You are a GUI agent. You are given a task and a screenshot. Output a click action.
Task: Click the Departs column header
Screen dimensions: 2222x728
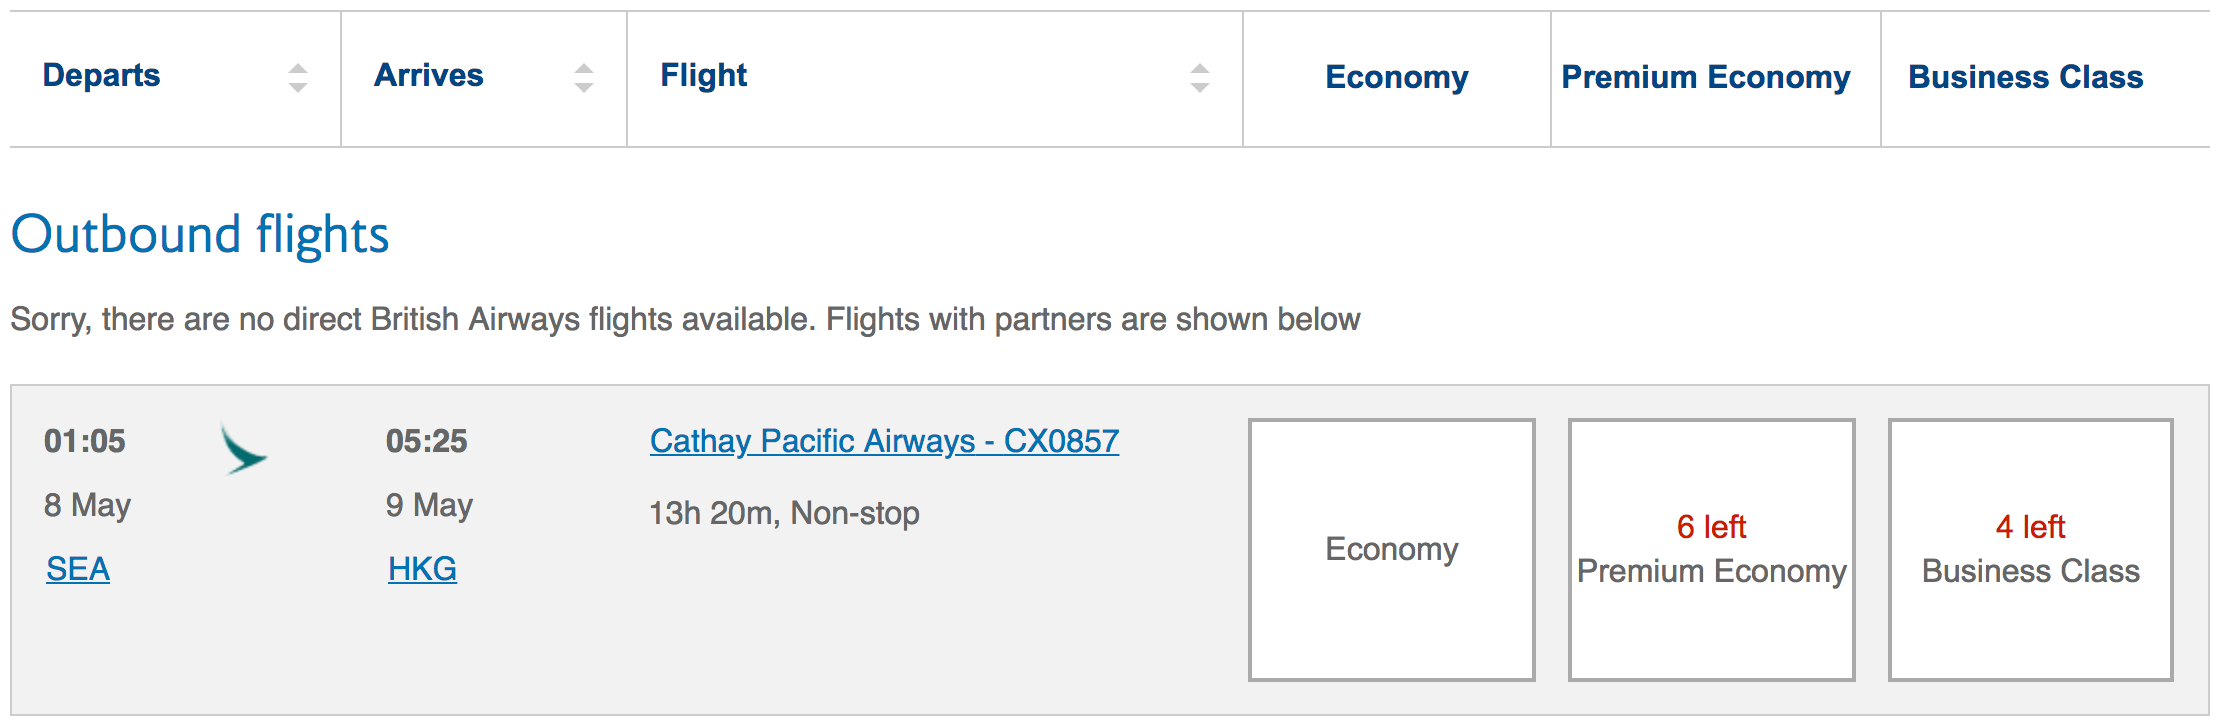(x=101, y=76)
